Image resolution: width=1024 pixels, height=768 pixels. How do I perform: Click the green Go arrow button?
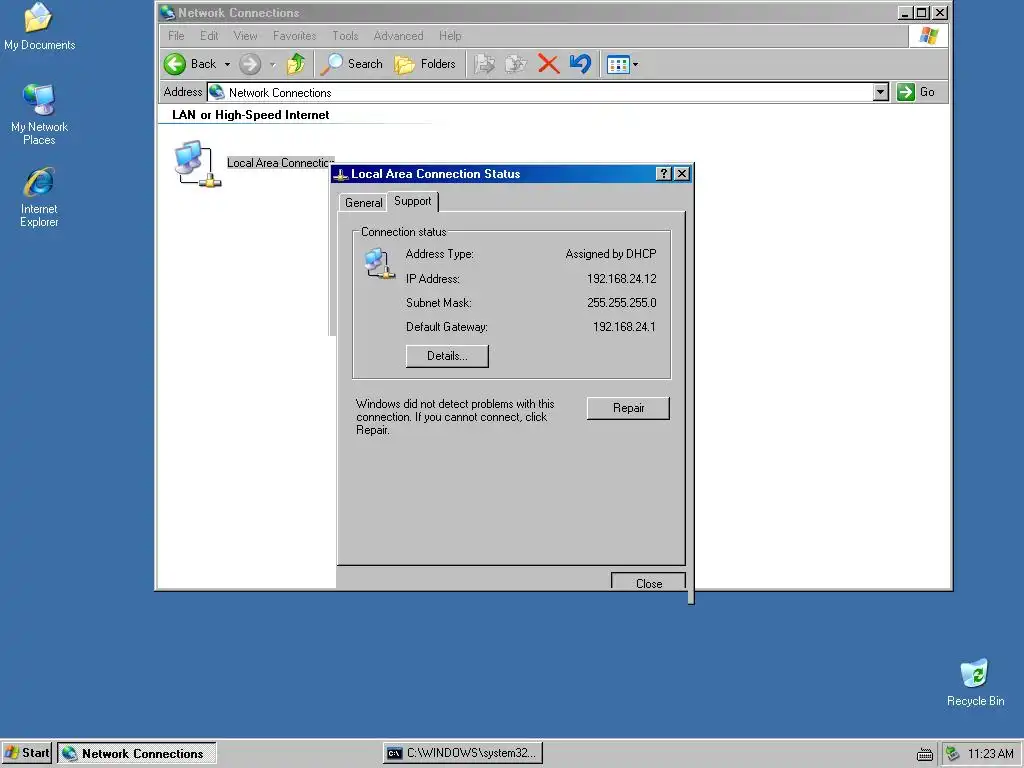click(x=905, y=92)
